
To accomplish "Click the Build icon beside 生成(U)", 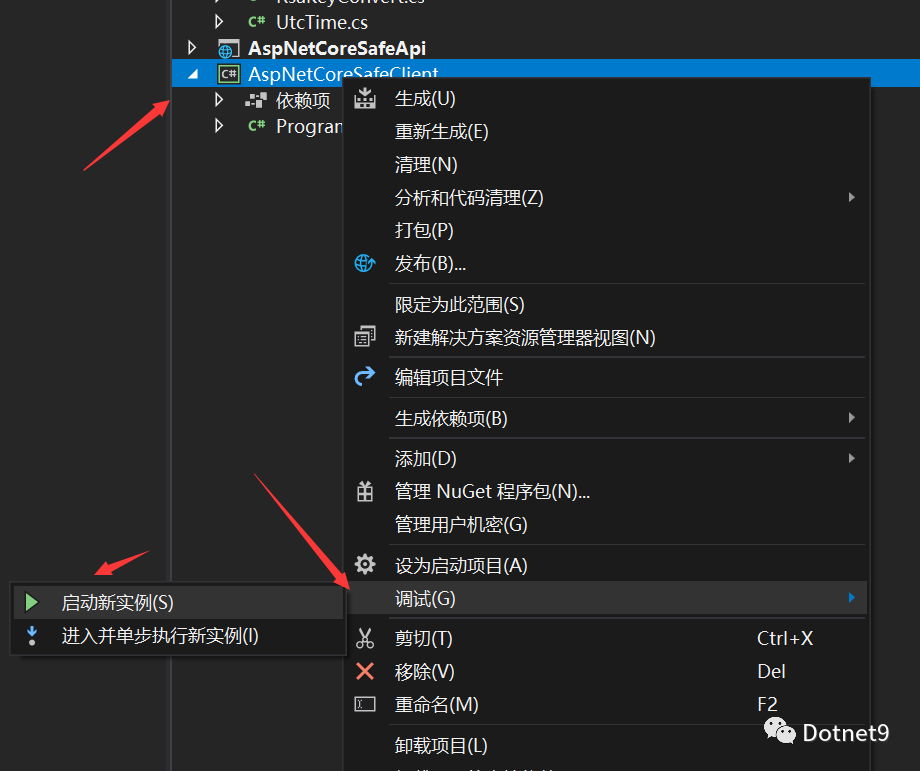I will point(365,98).
